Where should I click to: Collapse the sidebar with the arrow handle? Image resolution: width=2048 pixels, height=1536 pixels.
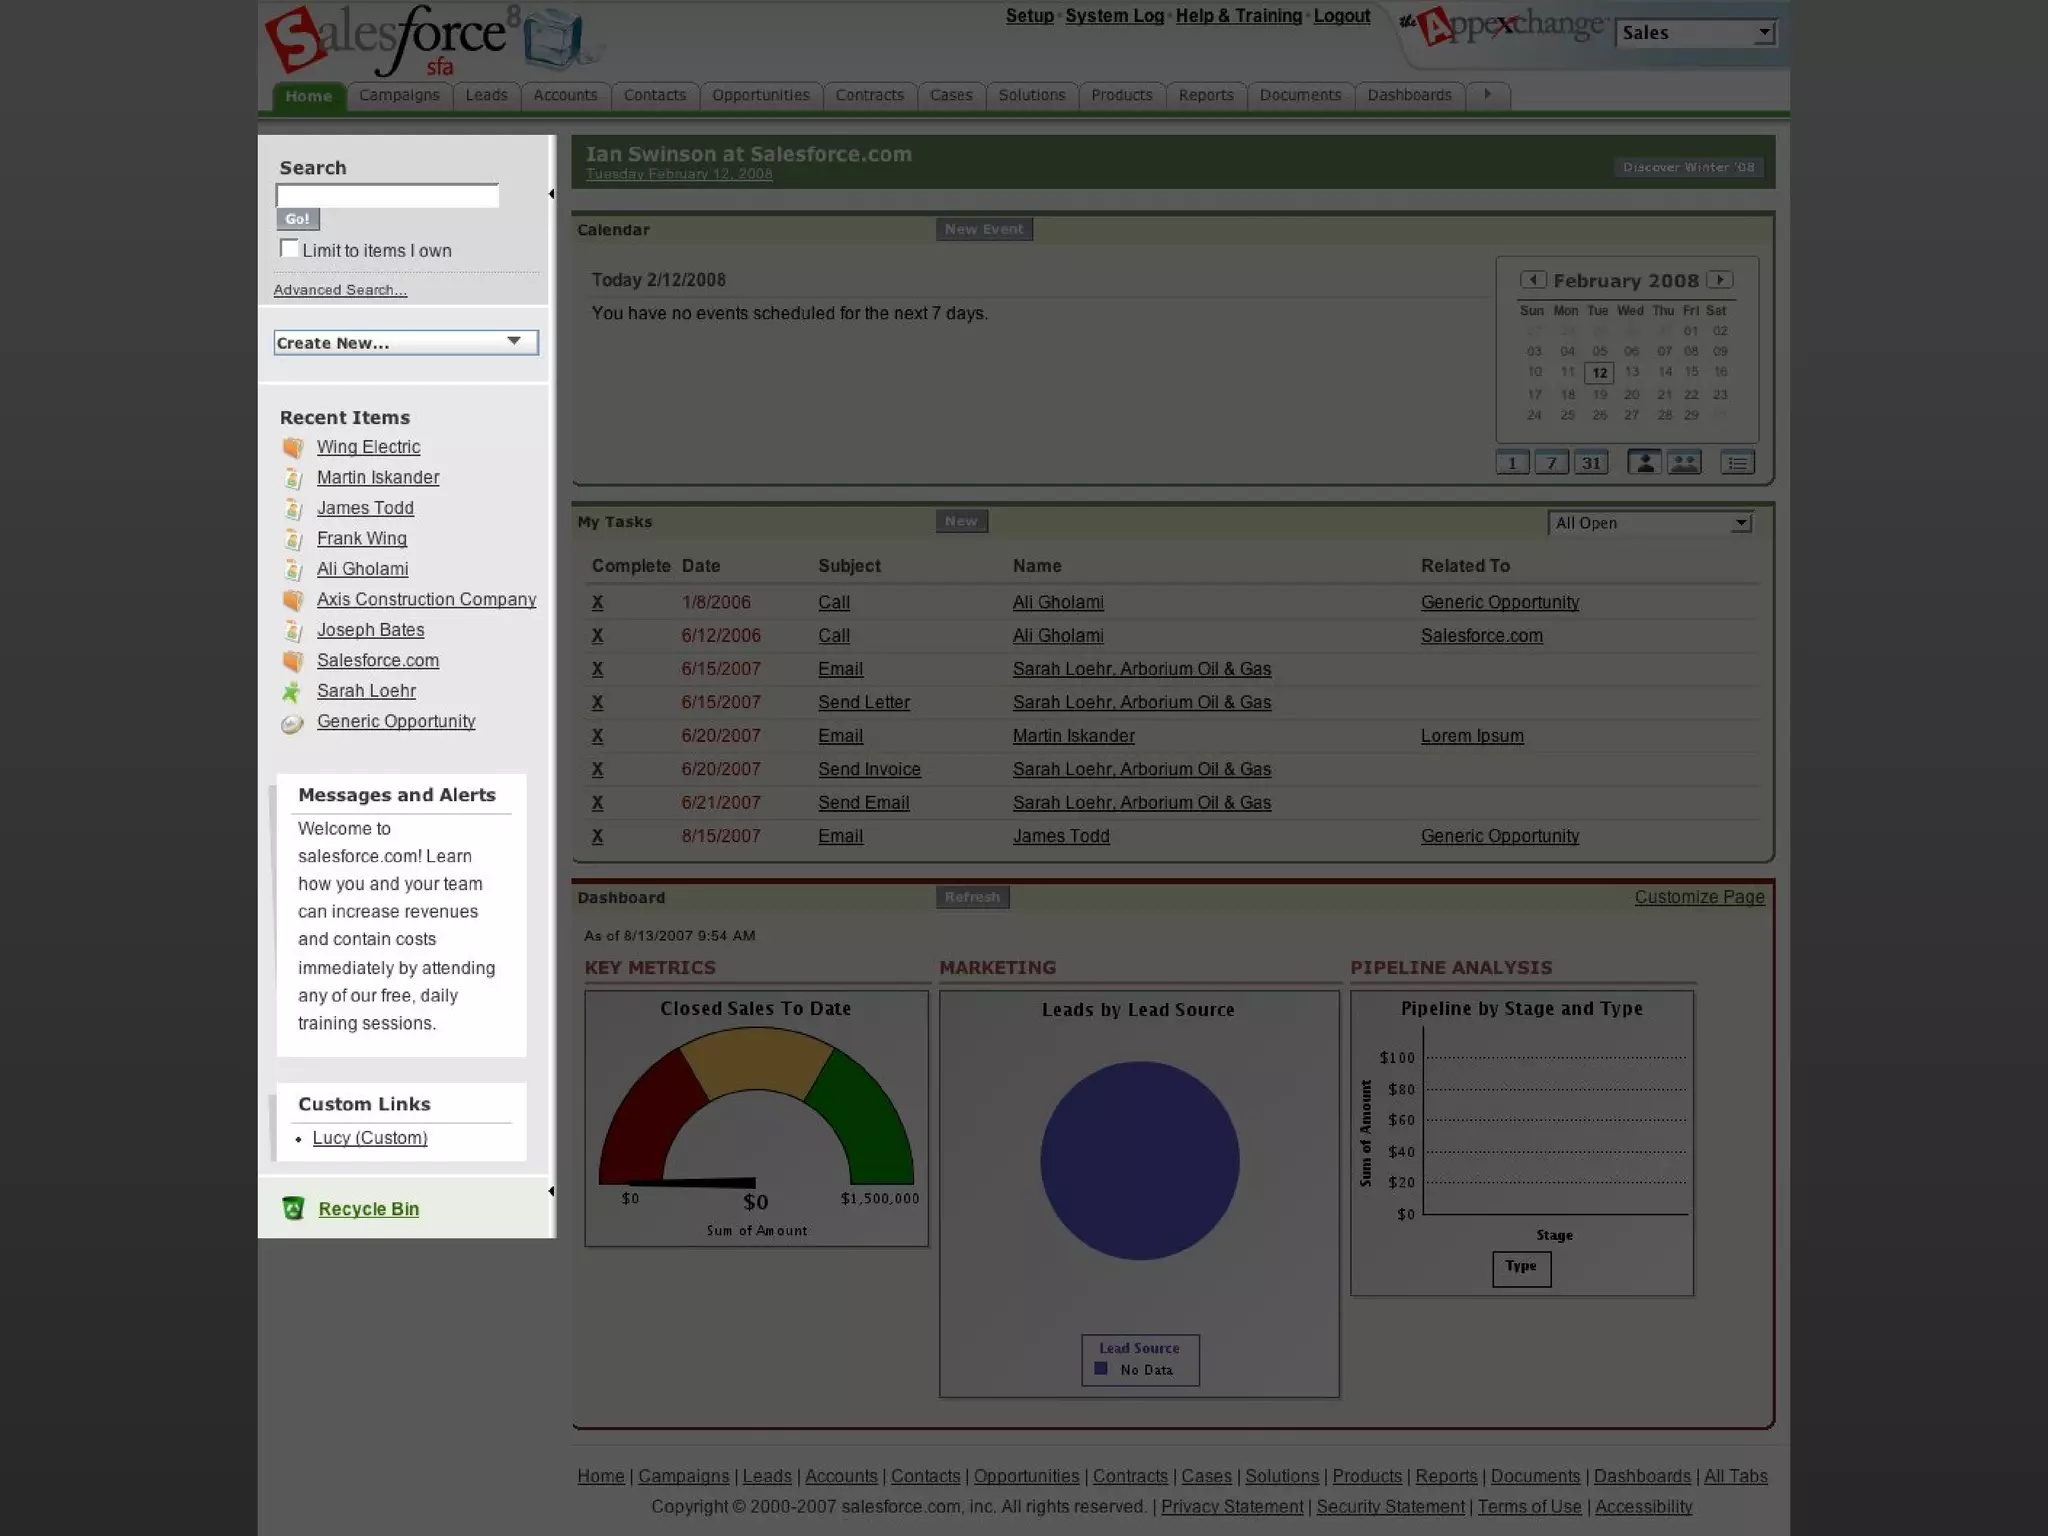(x=551, y=194)
